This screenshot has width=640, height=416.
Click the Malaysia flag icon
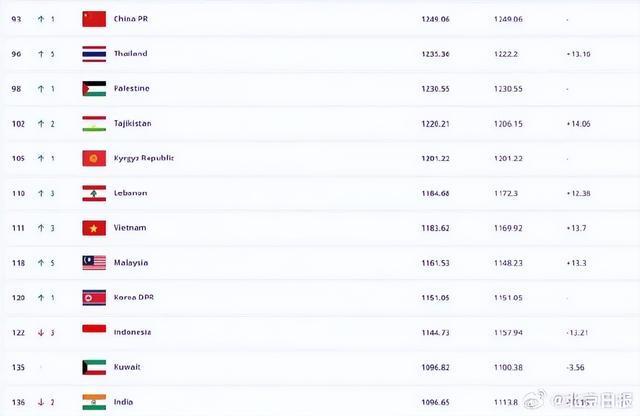(x=94, y=263)
